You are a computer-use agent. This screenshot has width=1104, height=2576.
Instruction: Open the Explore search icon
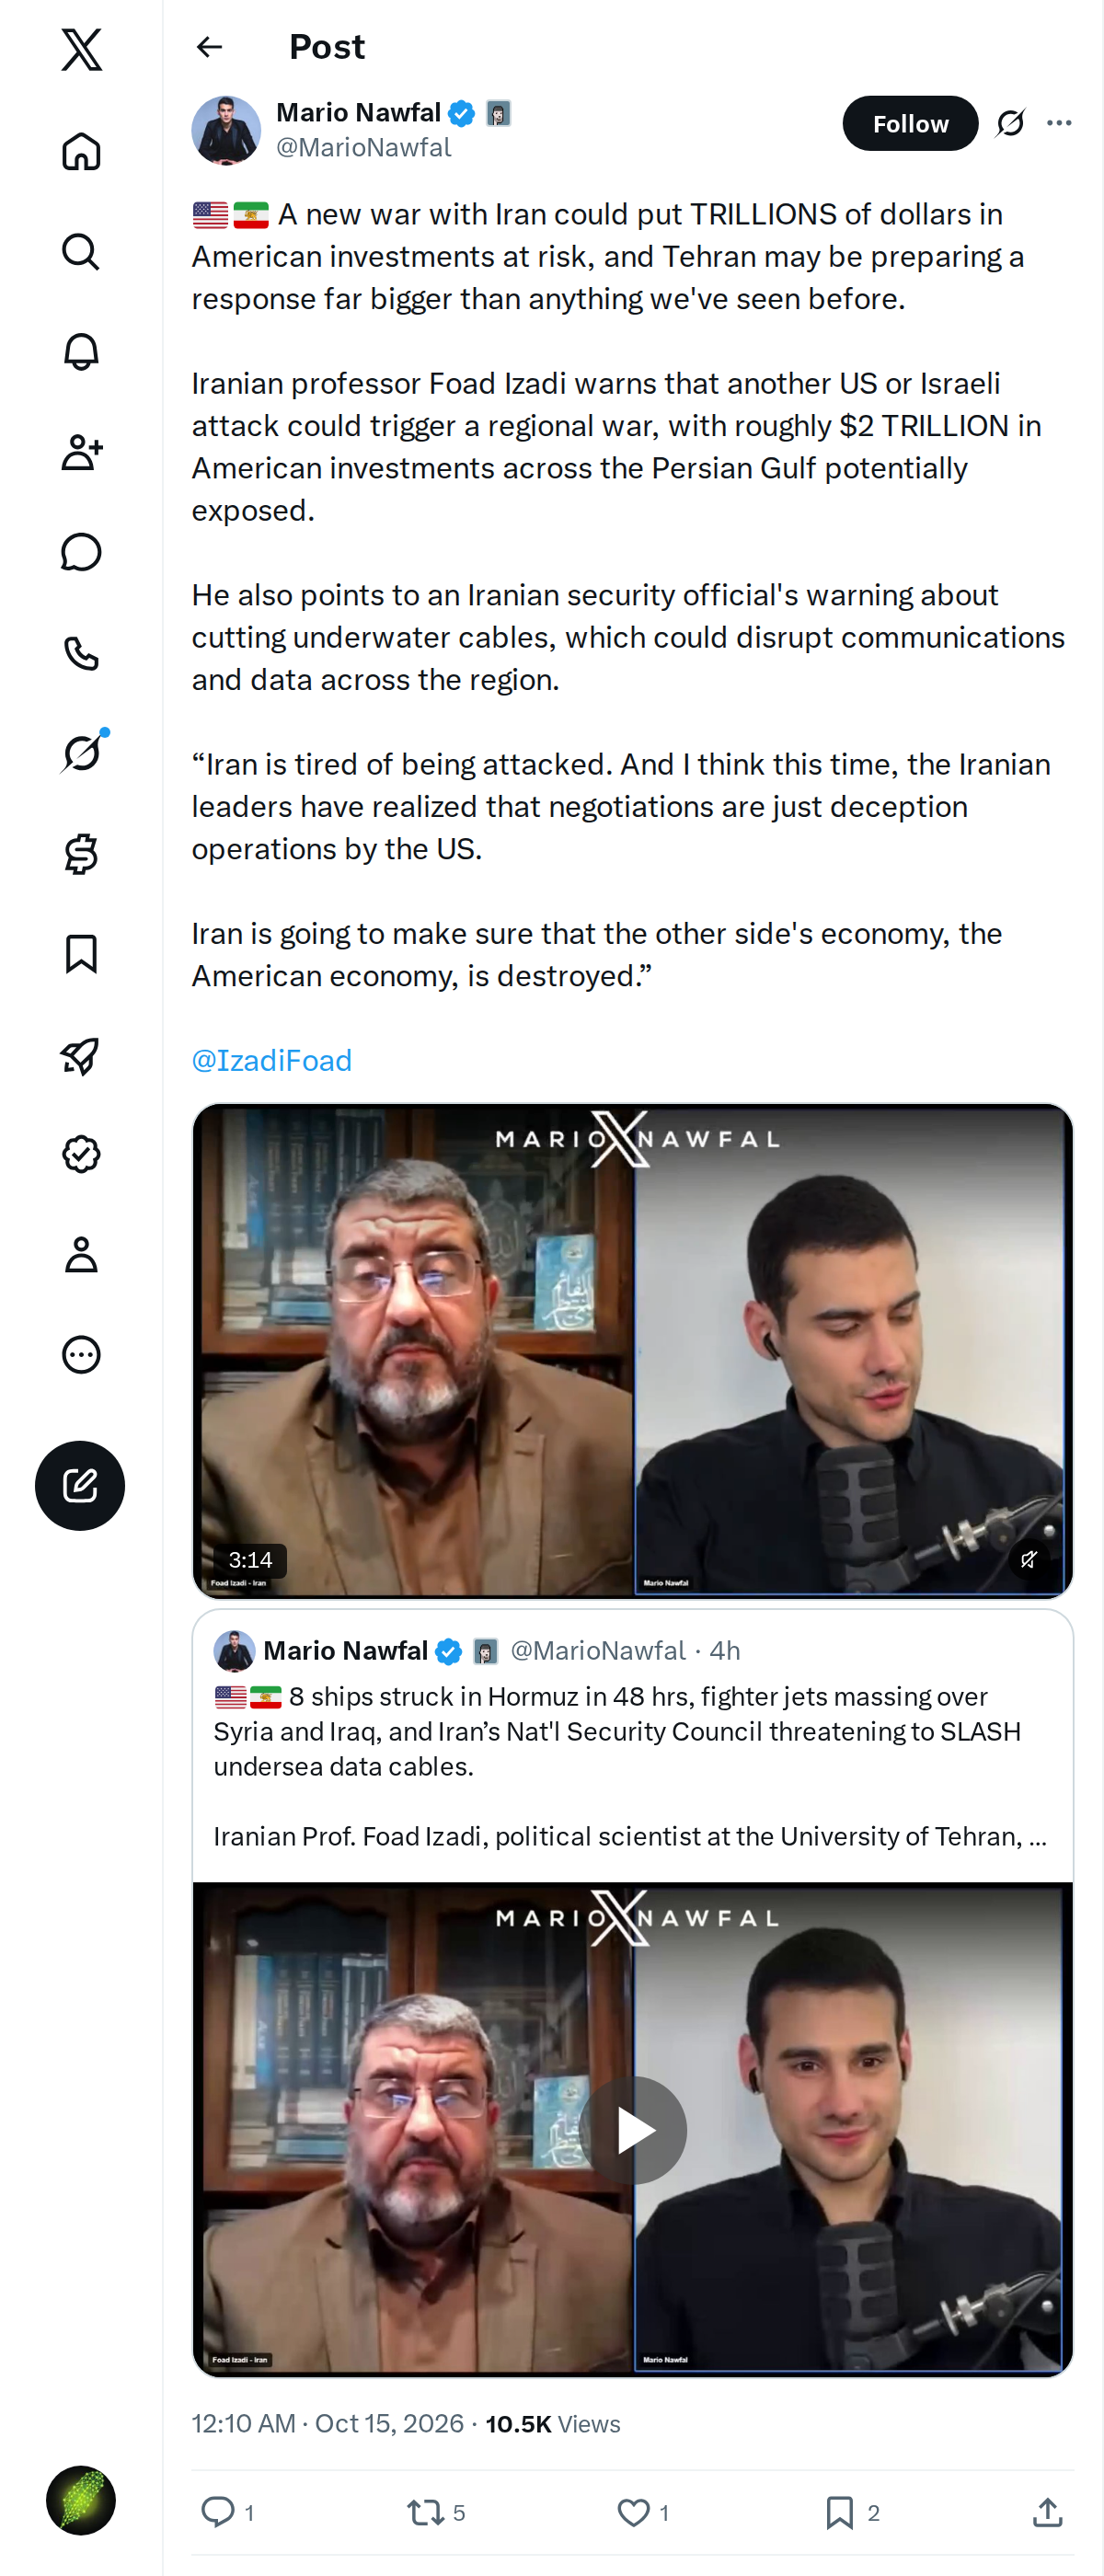(x=81, y=252)
